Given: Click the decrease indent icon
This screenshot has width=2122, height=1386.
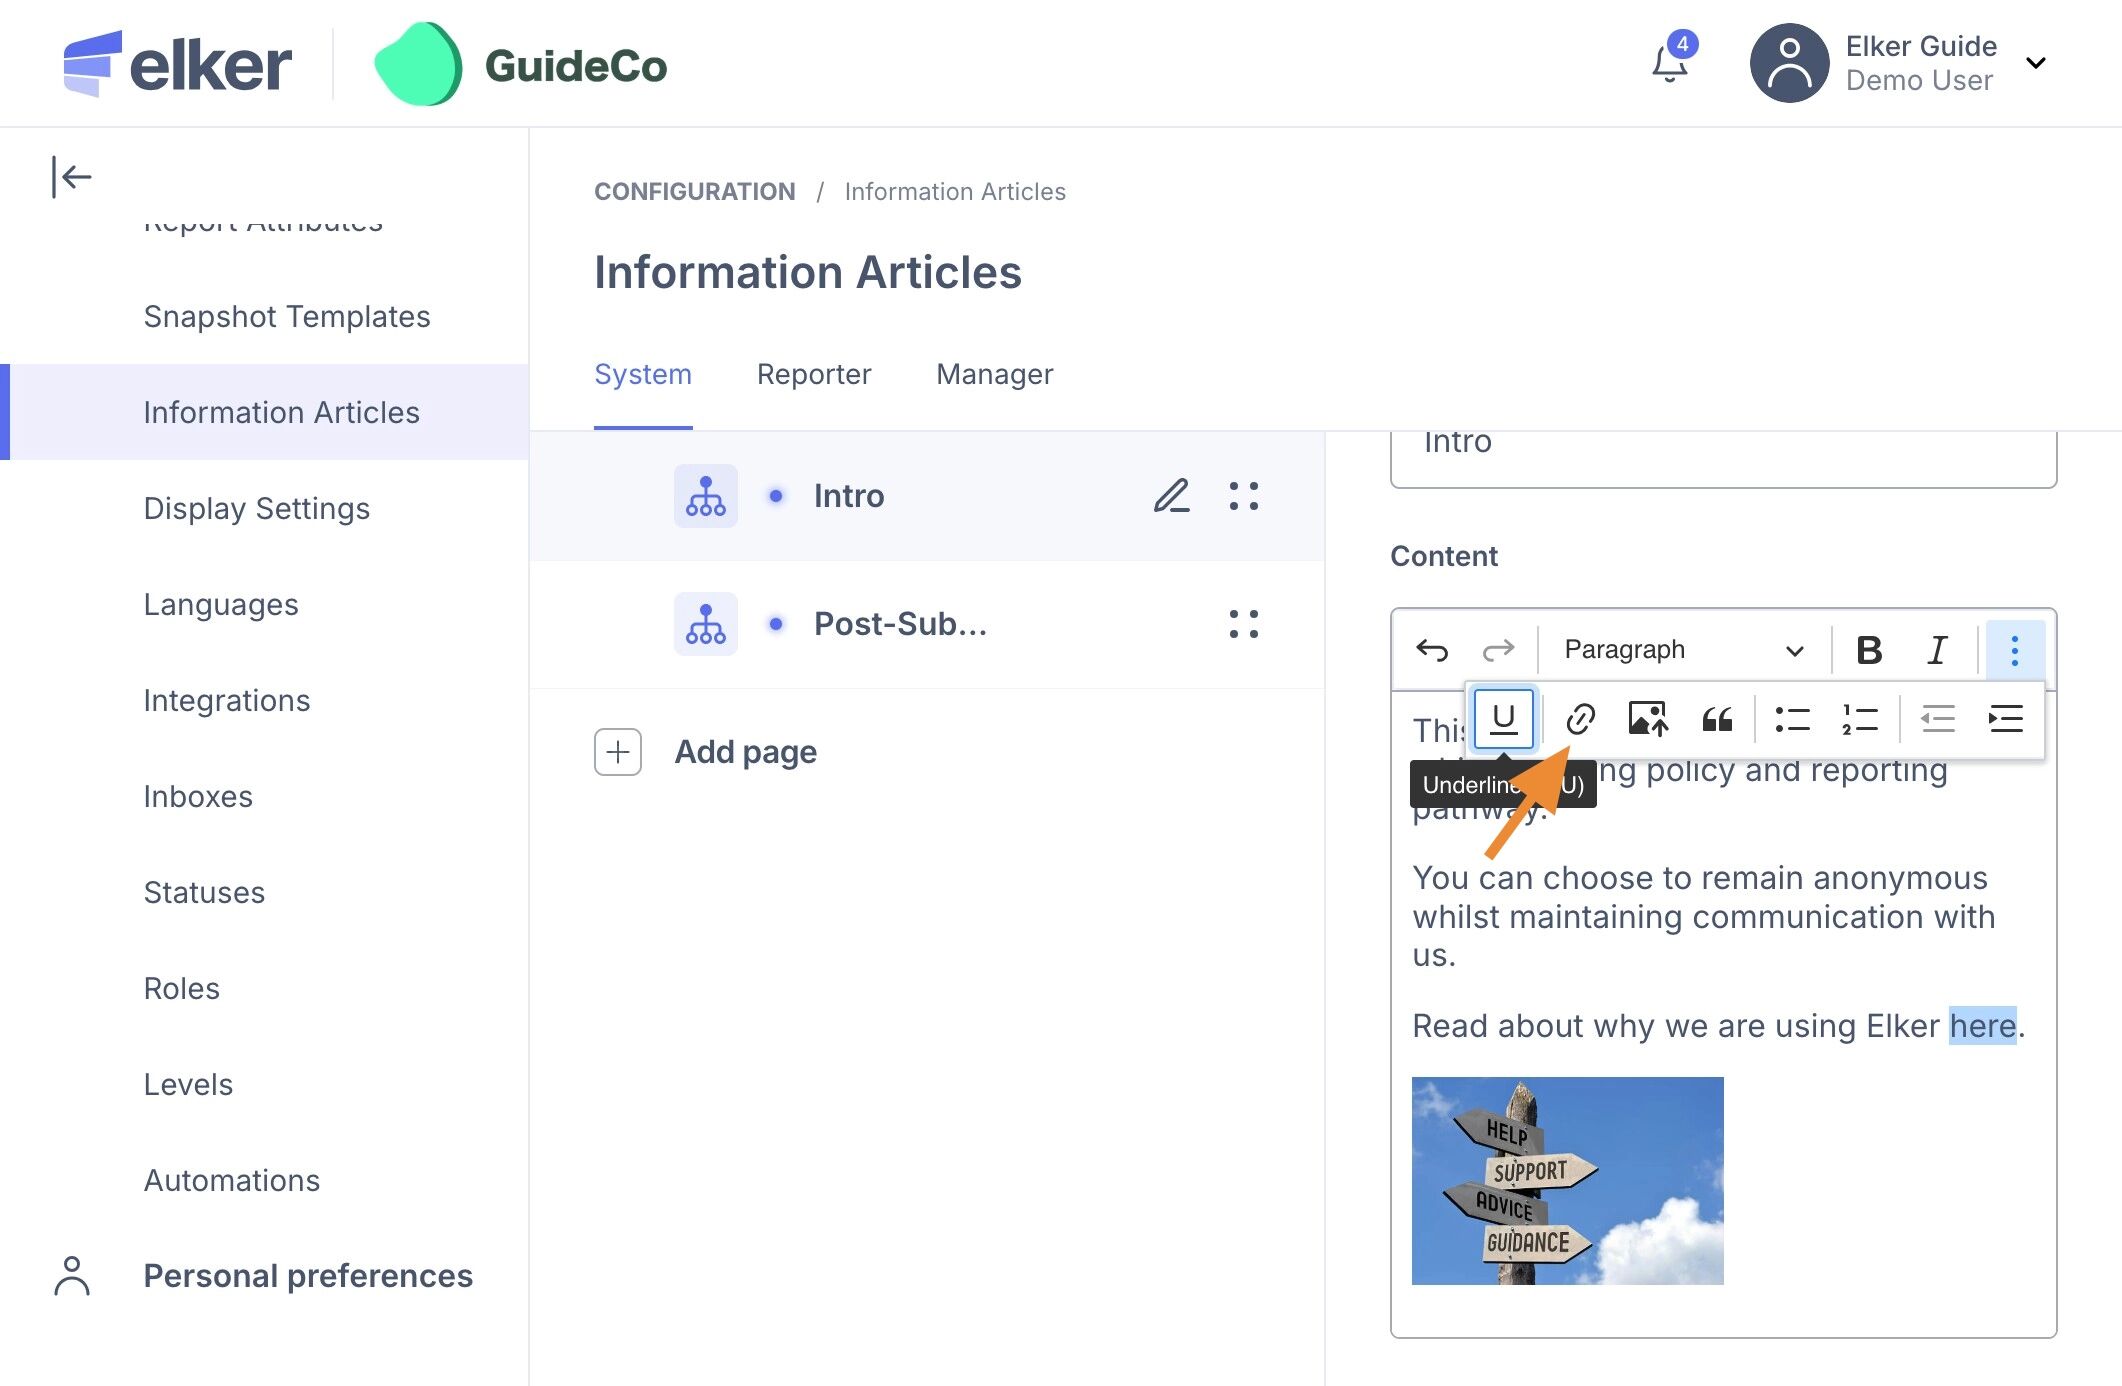Looking at the screenshot, I should (1937, 718).
